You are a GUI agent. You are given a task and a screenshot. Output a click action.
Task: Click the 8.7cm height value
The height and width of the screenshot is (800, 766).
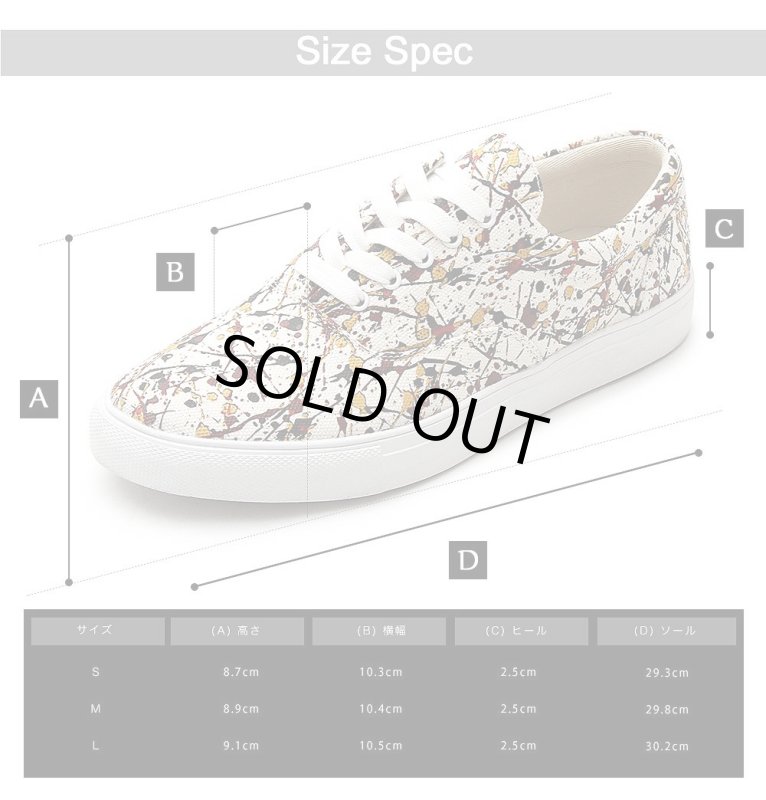coord(240,672)
